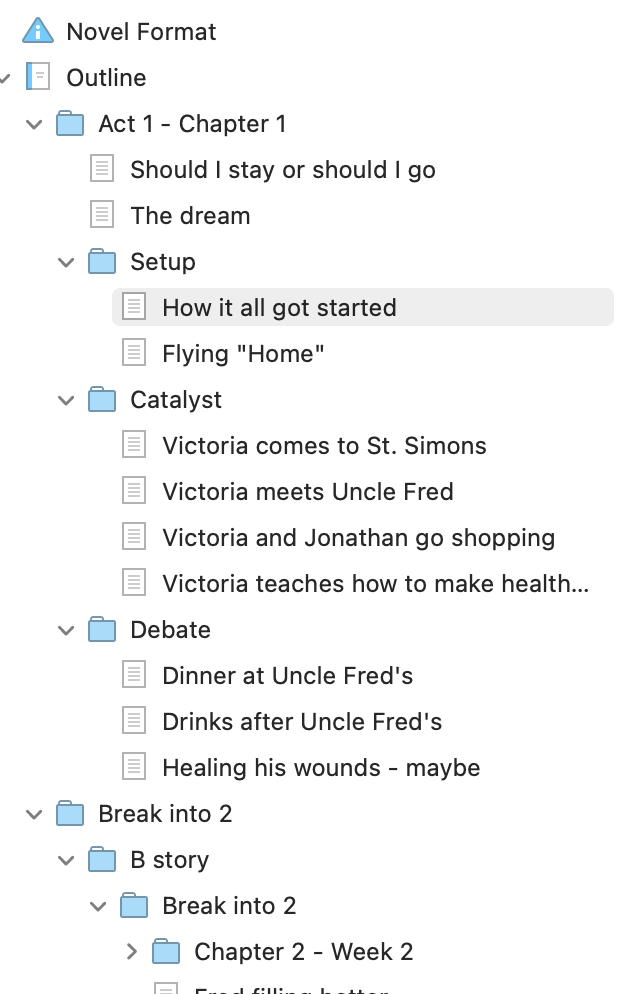
Task: Click the Catalyst folder icon
Action: (102, 400)
